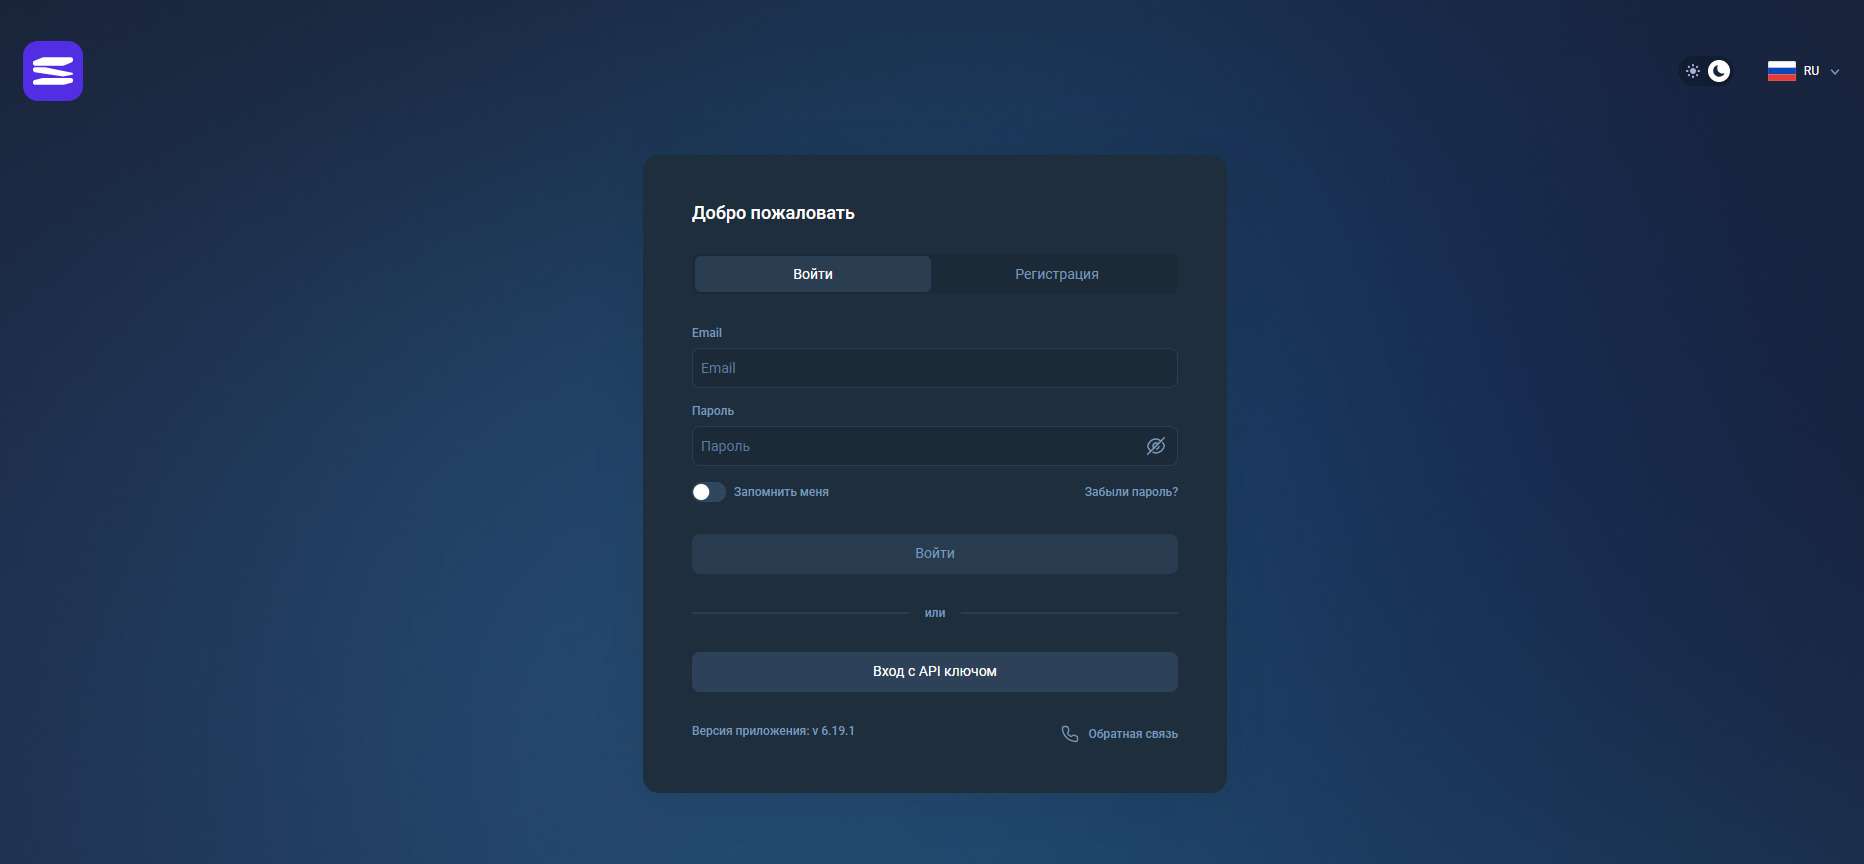This screenshot has width=1864, height=864.
Task: Open the Забыли пароль? link
Action: point(1131,492)
